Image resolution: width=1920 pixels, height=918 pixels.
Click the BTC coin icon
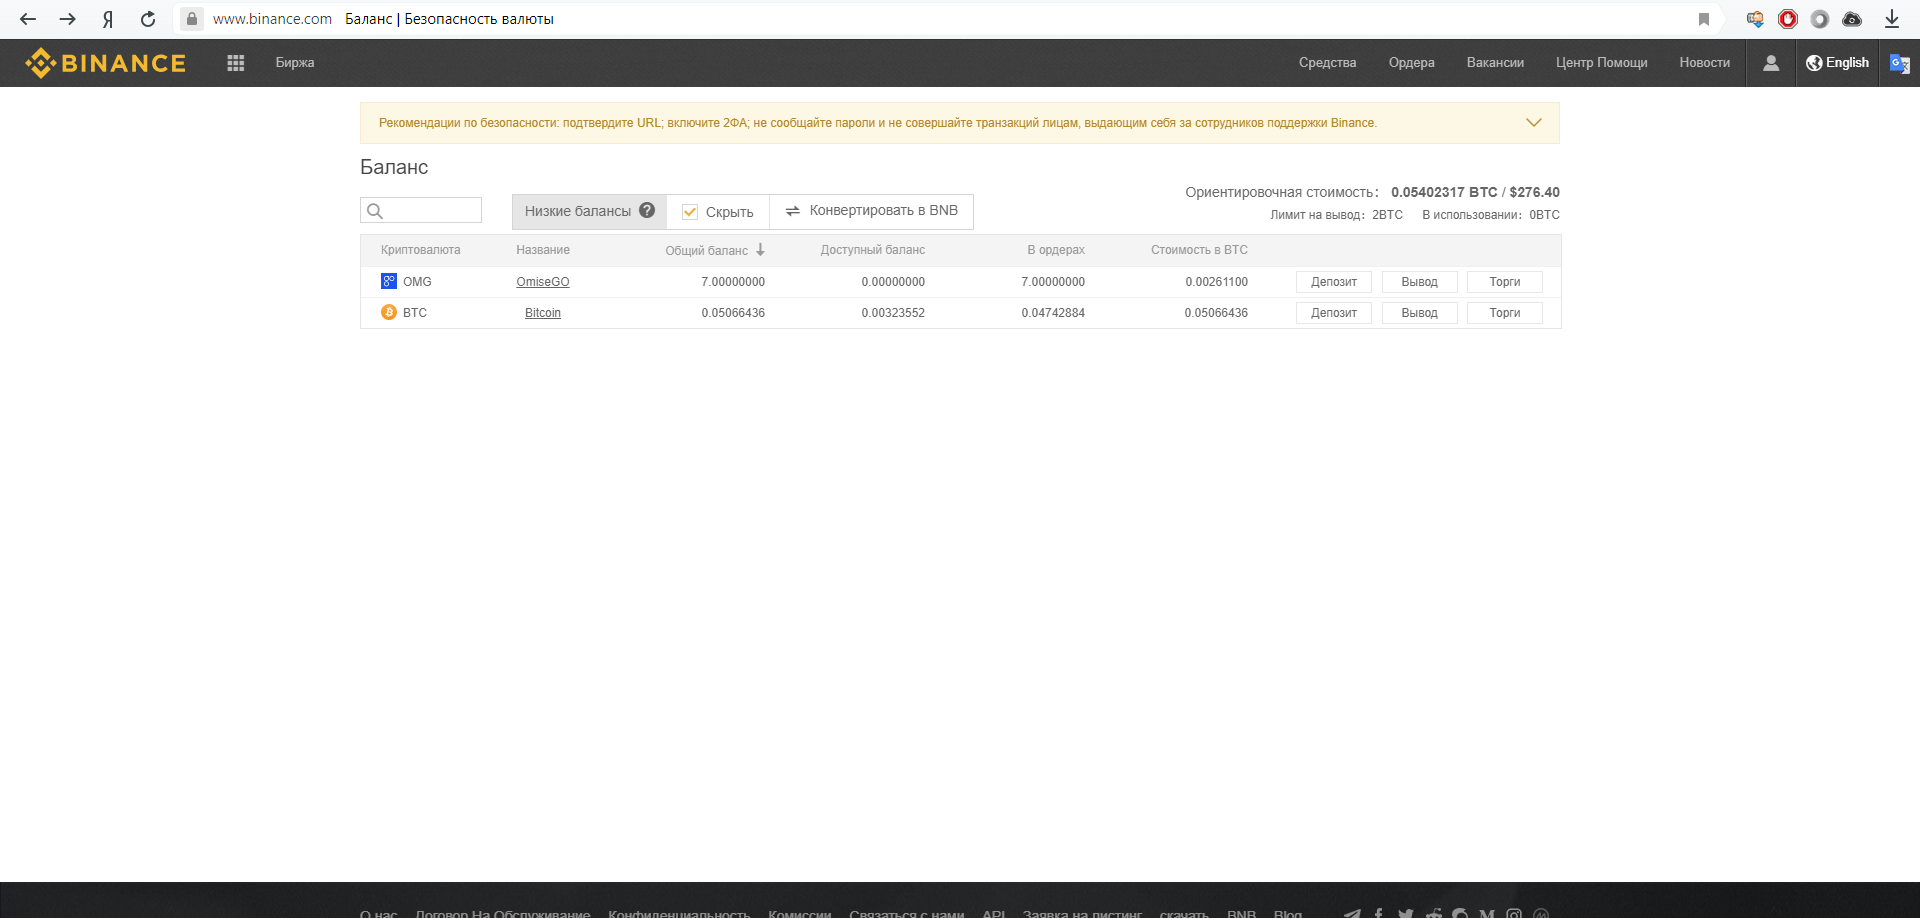click(x=389, y=312)
